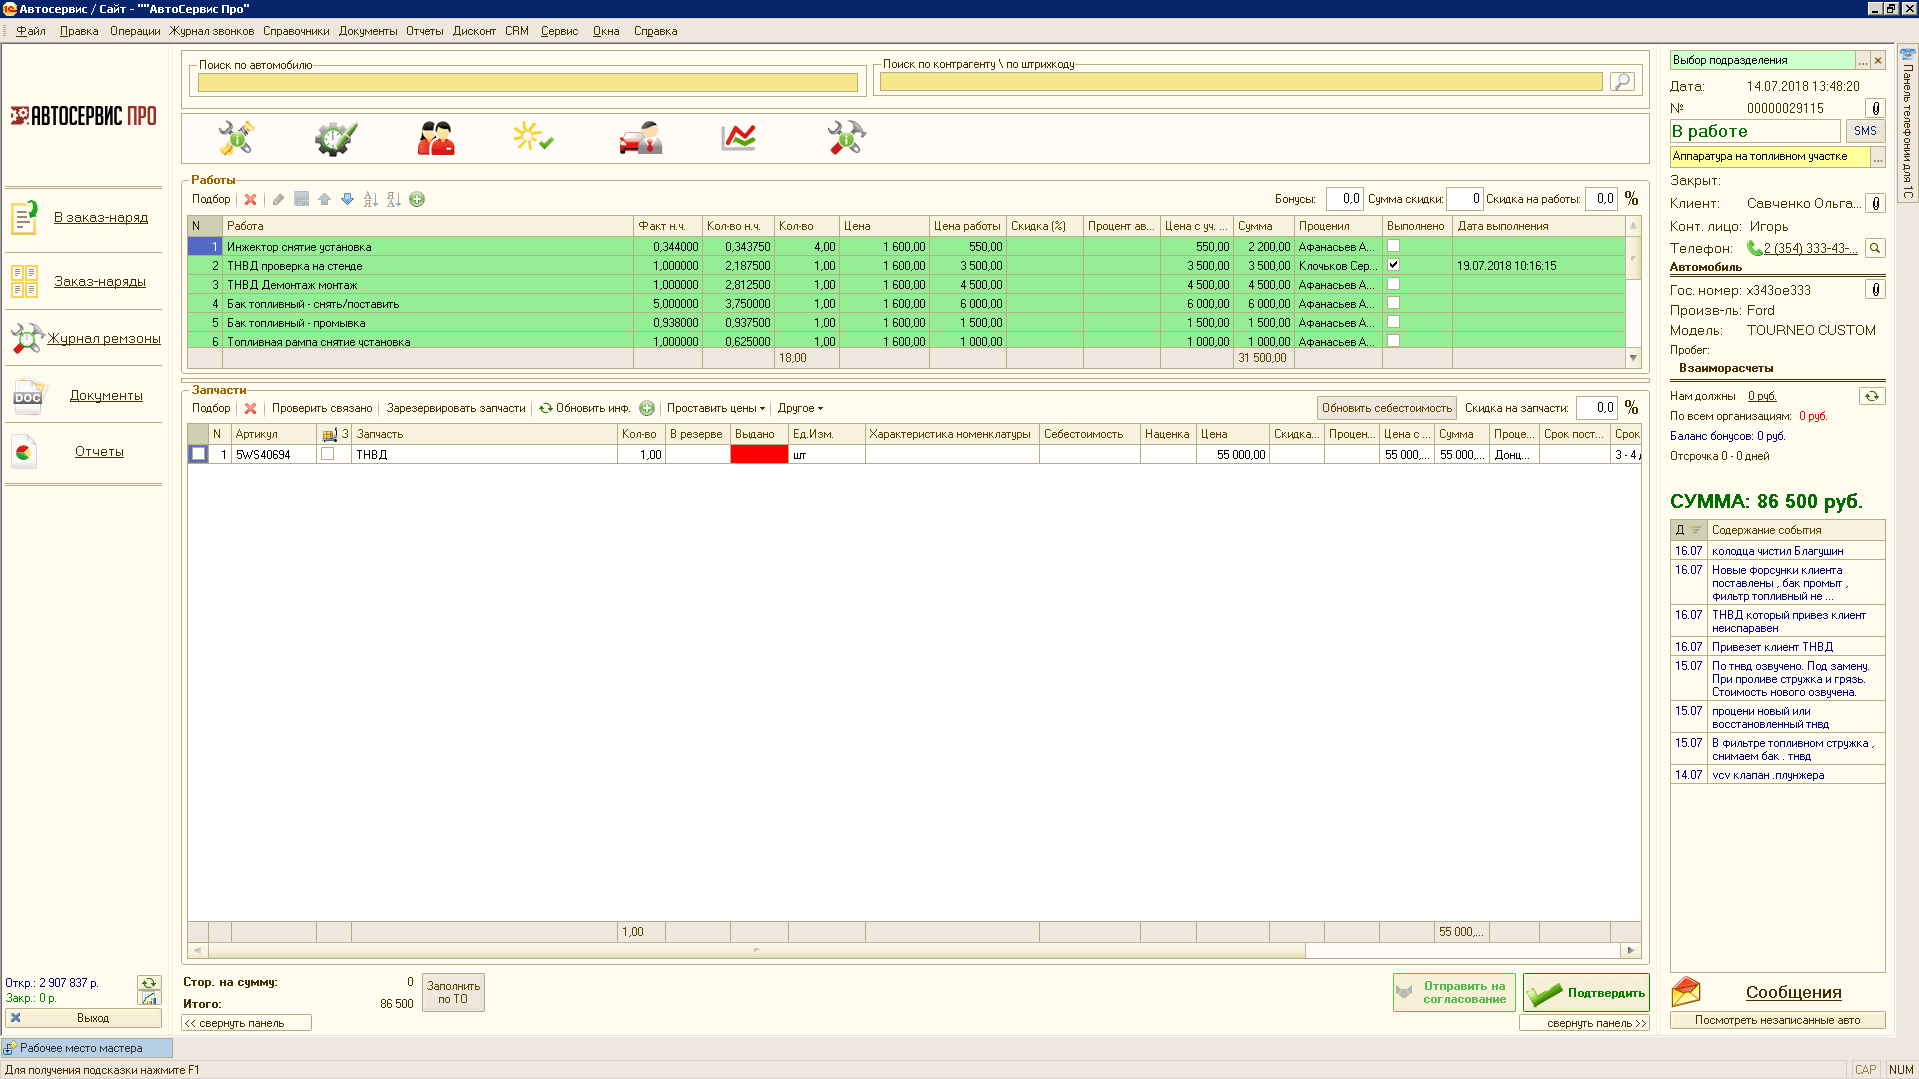Move work row down with blue arrow
1919x1079 pixels.
347,200
